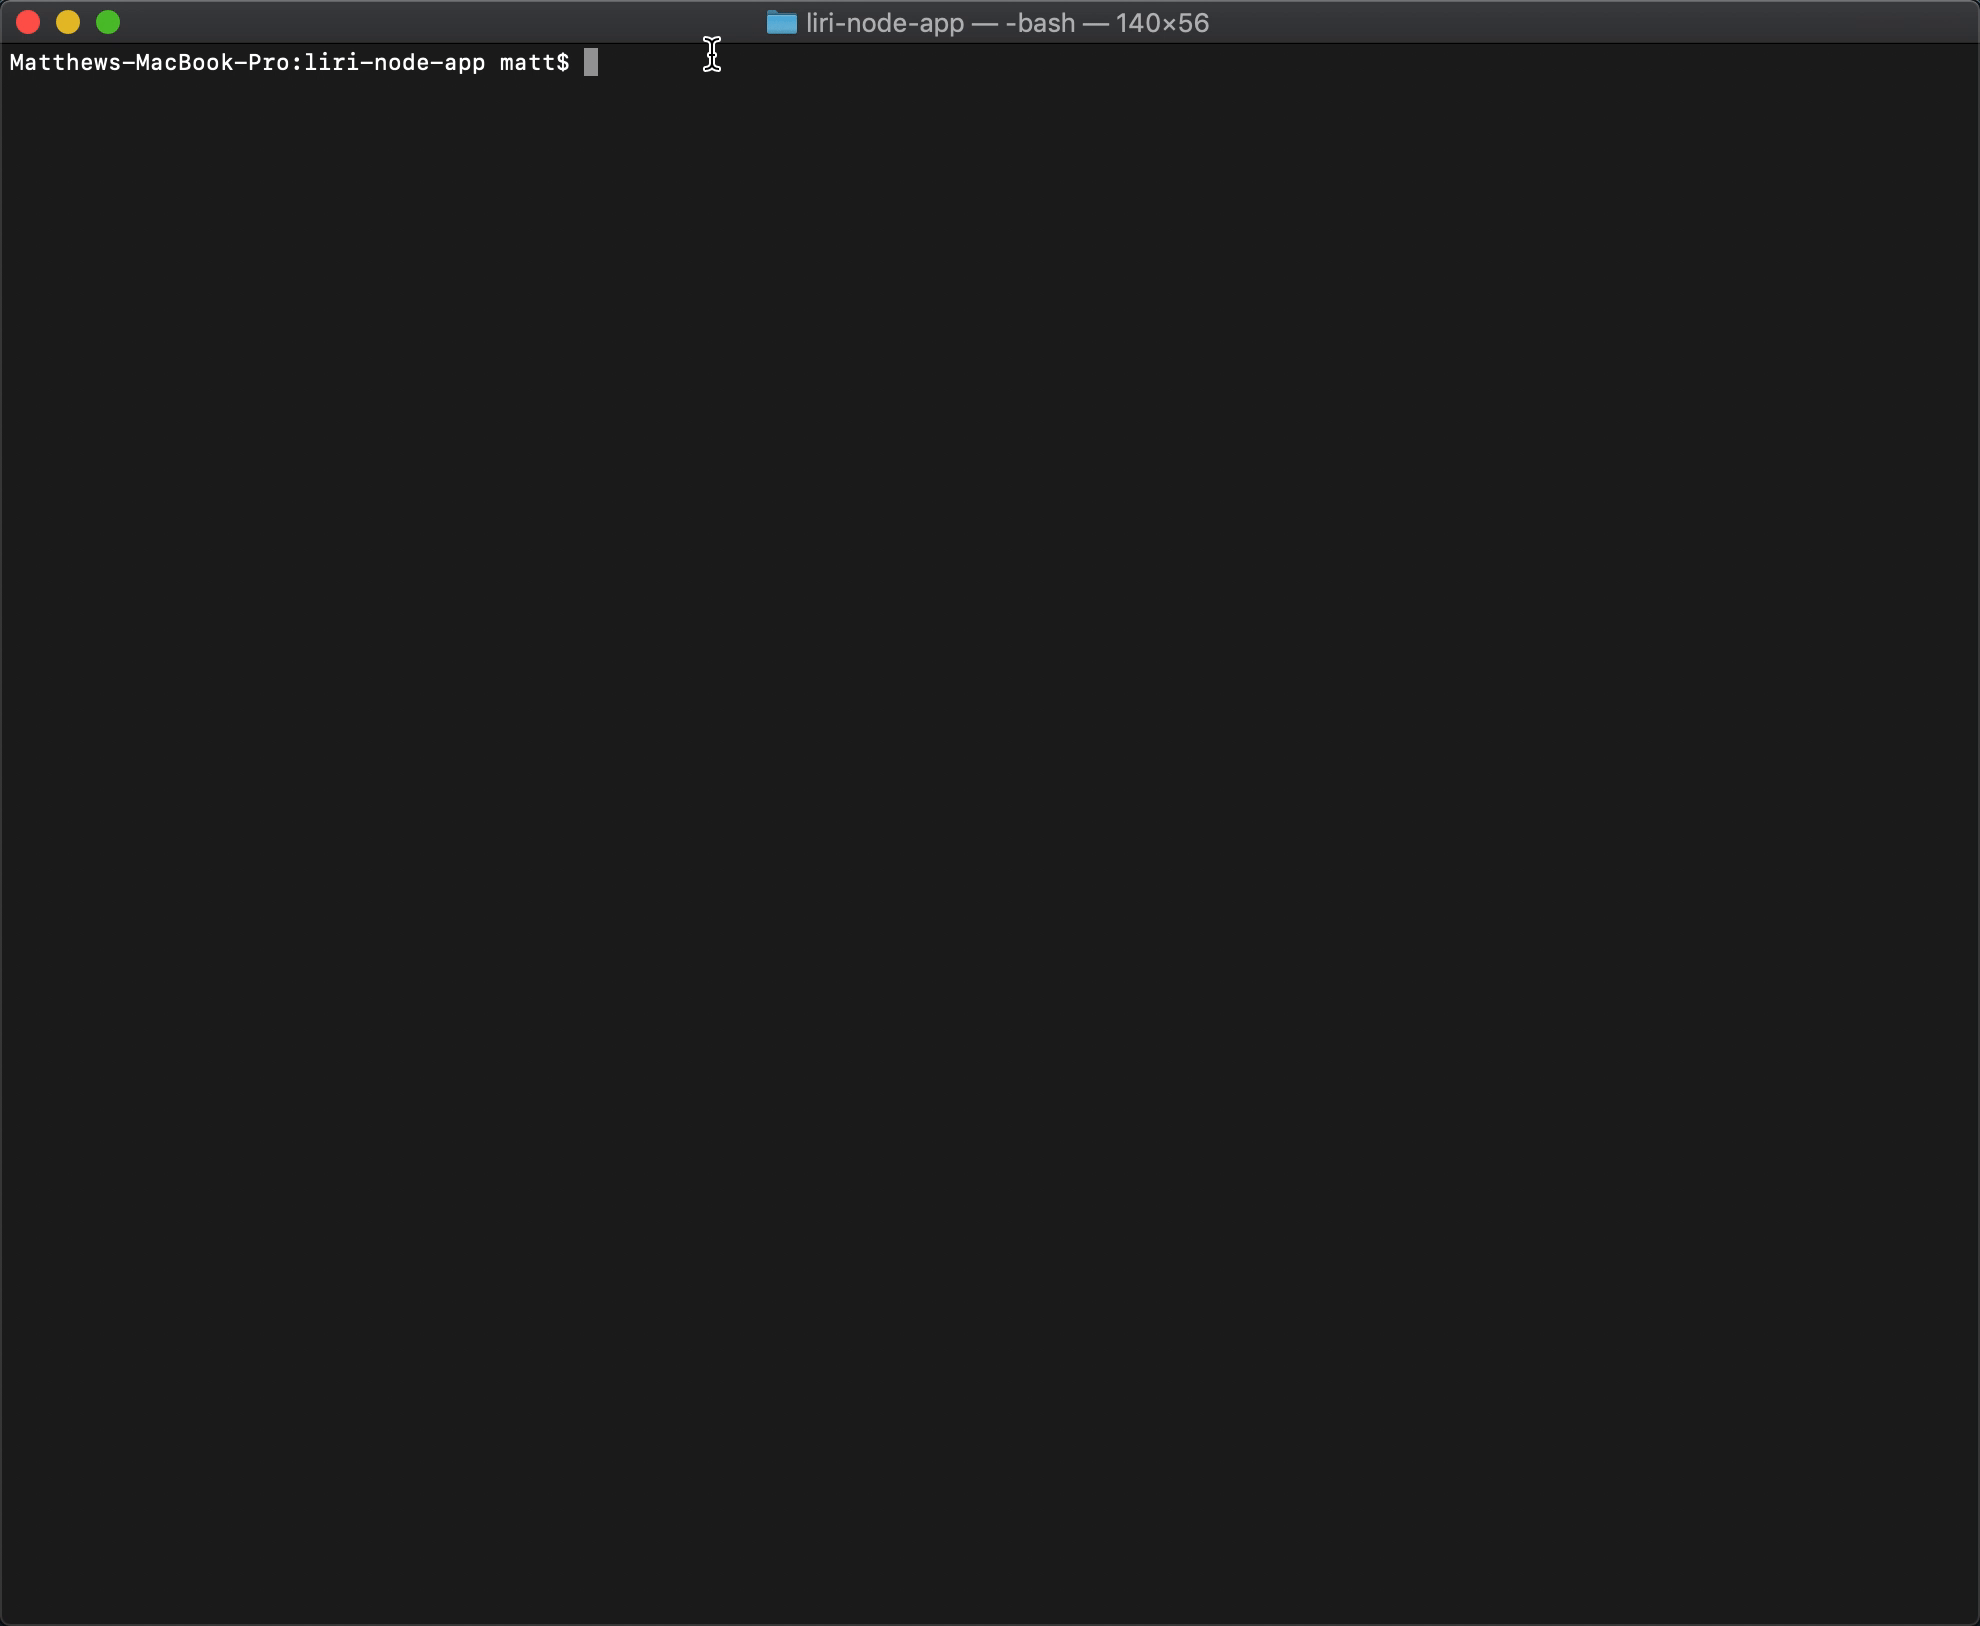
Task: Click the "-bash" process name in title bar
Action: pyautogui.click(x=1039, y=23)
